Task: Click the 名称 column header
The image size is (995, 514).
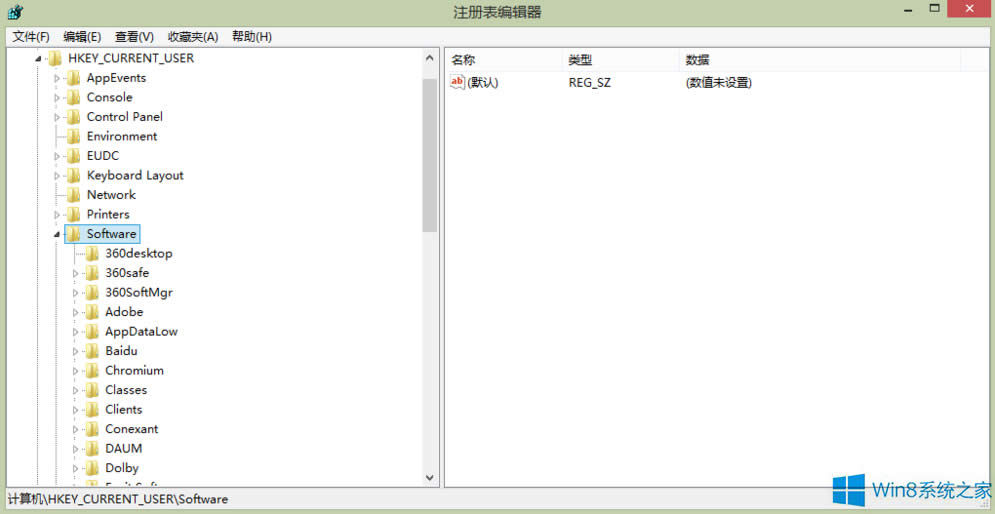Action: 504,60
